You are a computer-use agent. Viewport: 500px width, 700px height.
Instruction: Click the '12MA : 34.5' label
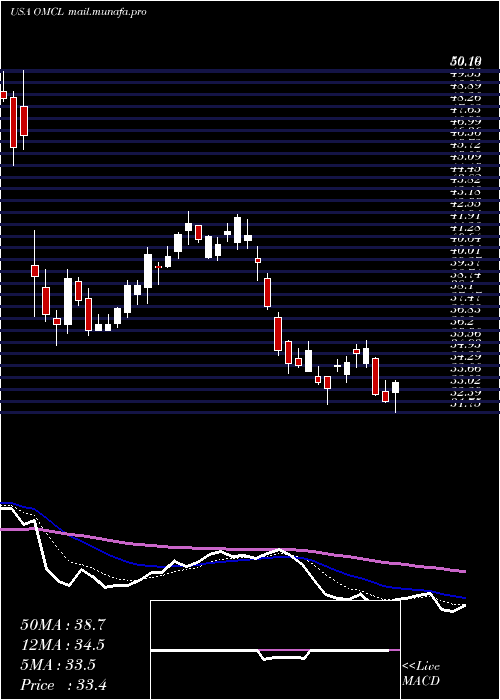[x=63, y=645]
